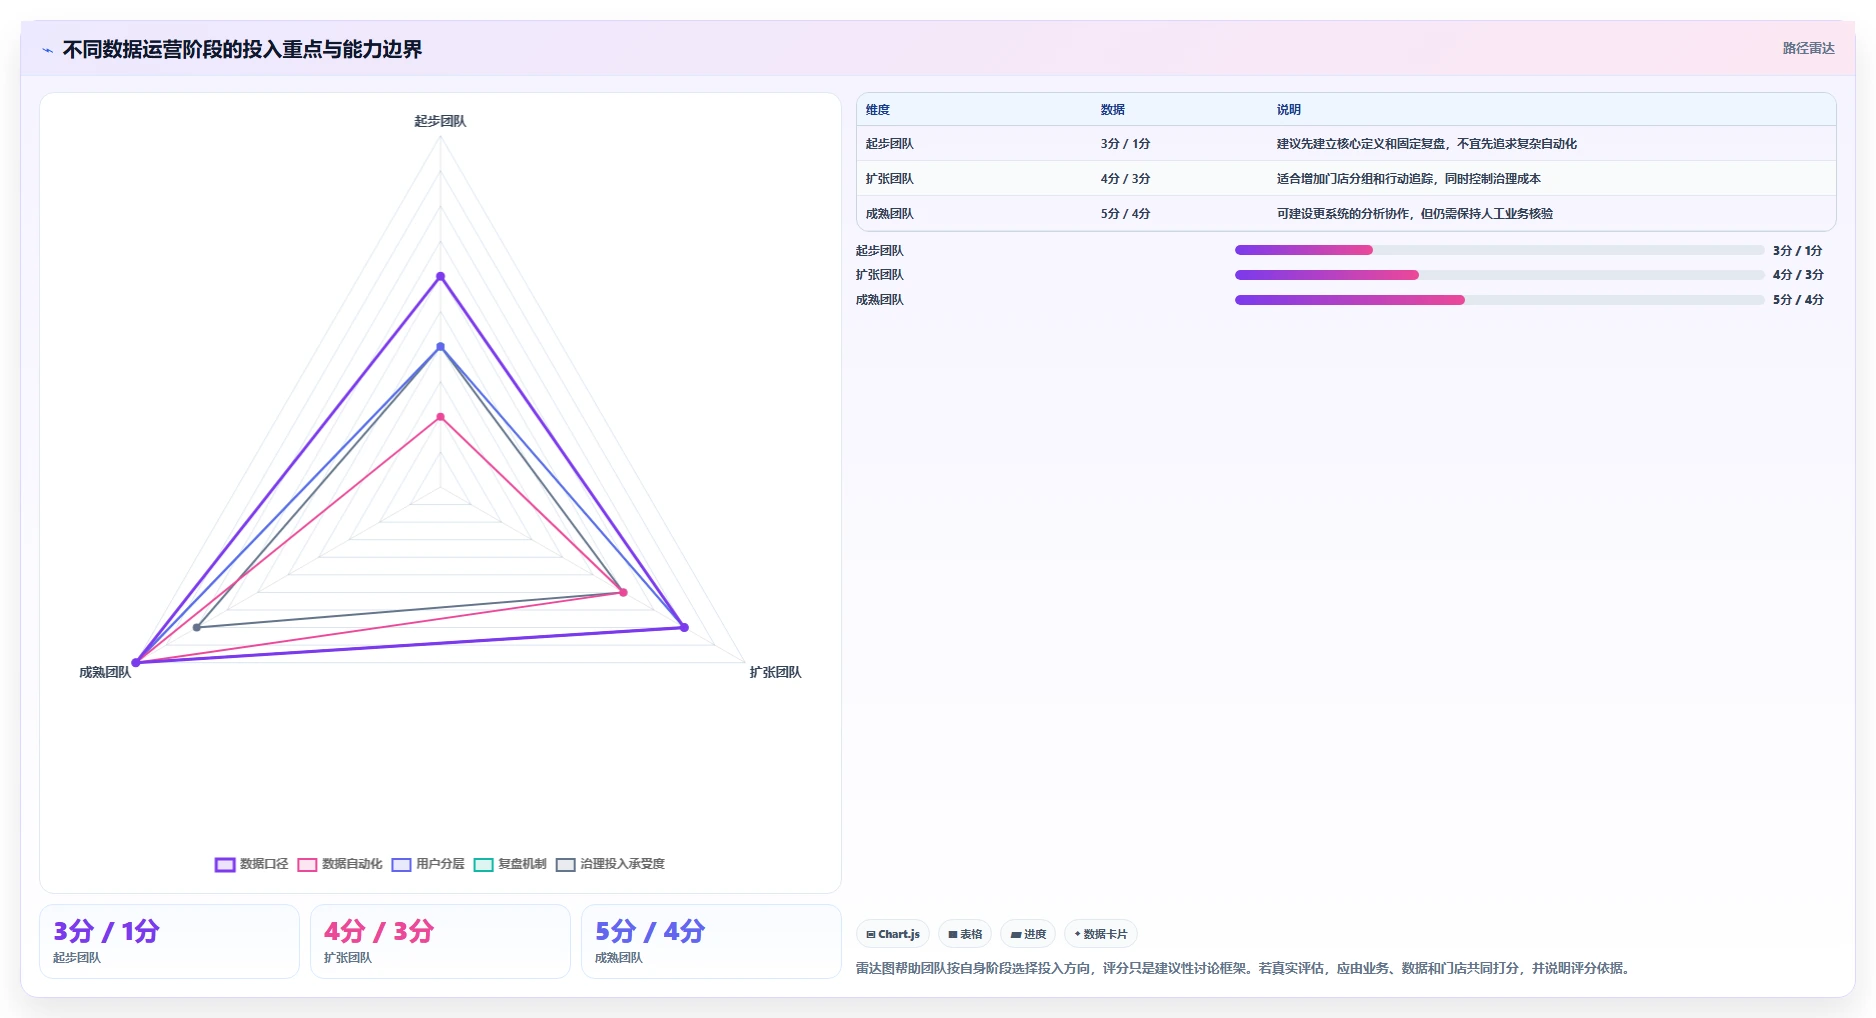The image size is (1876, 1018).
Task: Click the description 可建设更系统的分析协作
Action: point(1415,214)
